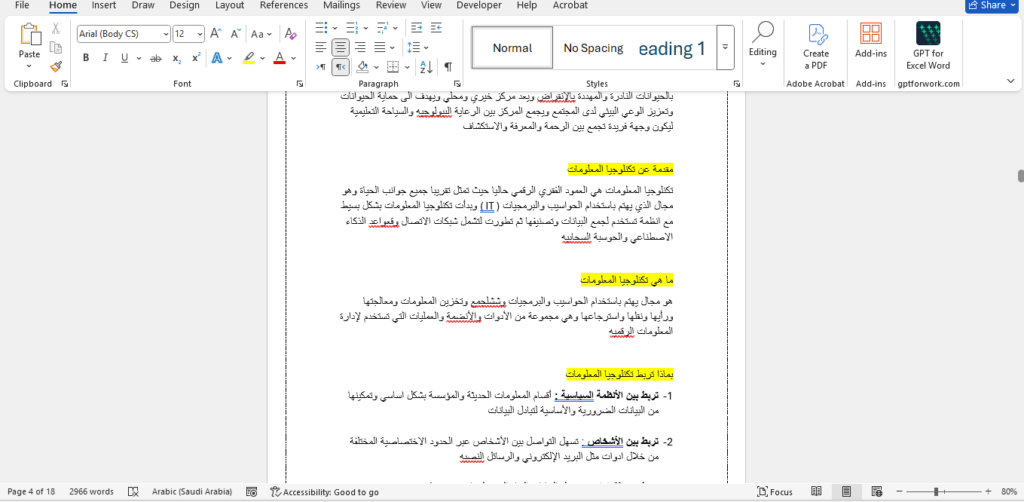
Task: Apply red font color
Action: 280,58
